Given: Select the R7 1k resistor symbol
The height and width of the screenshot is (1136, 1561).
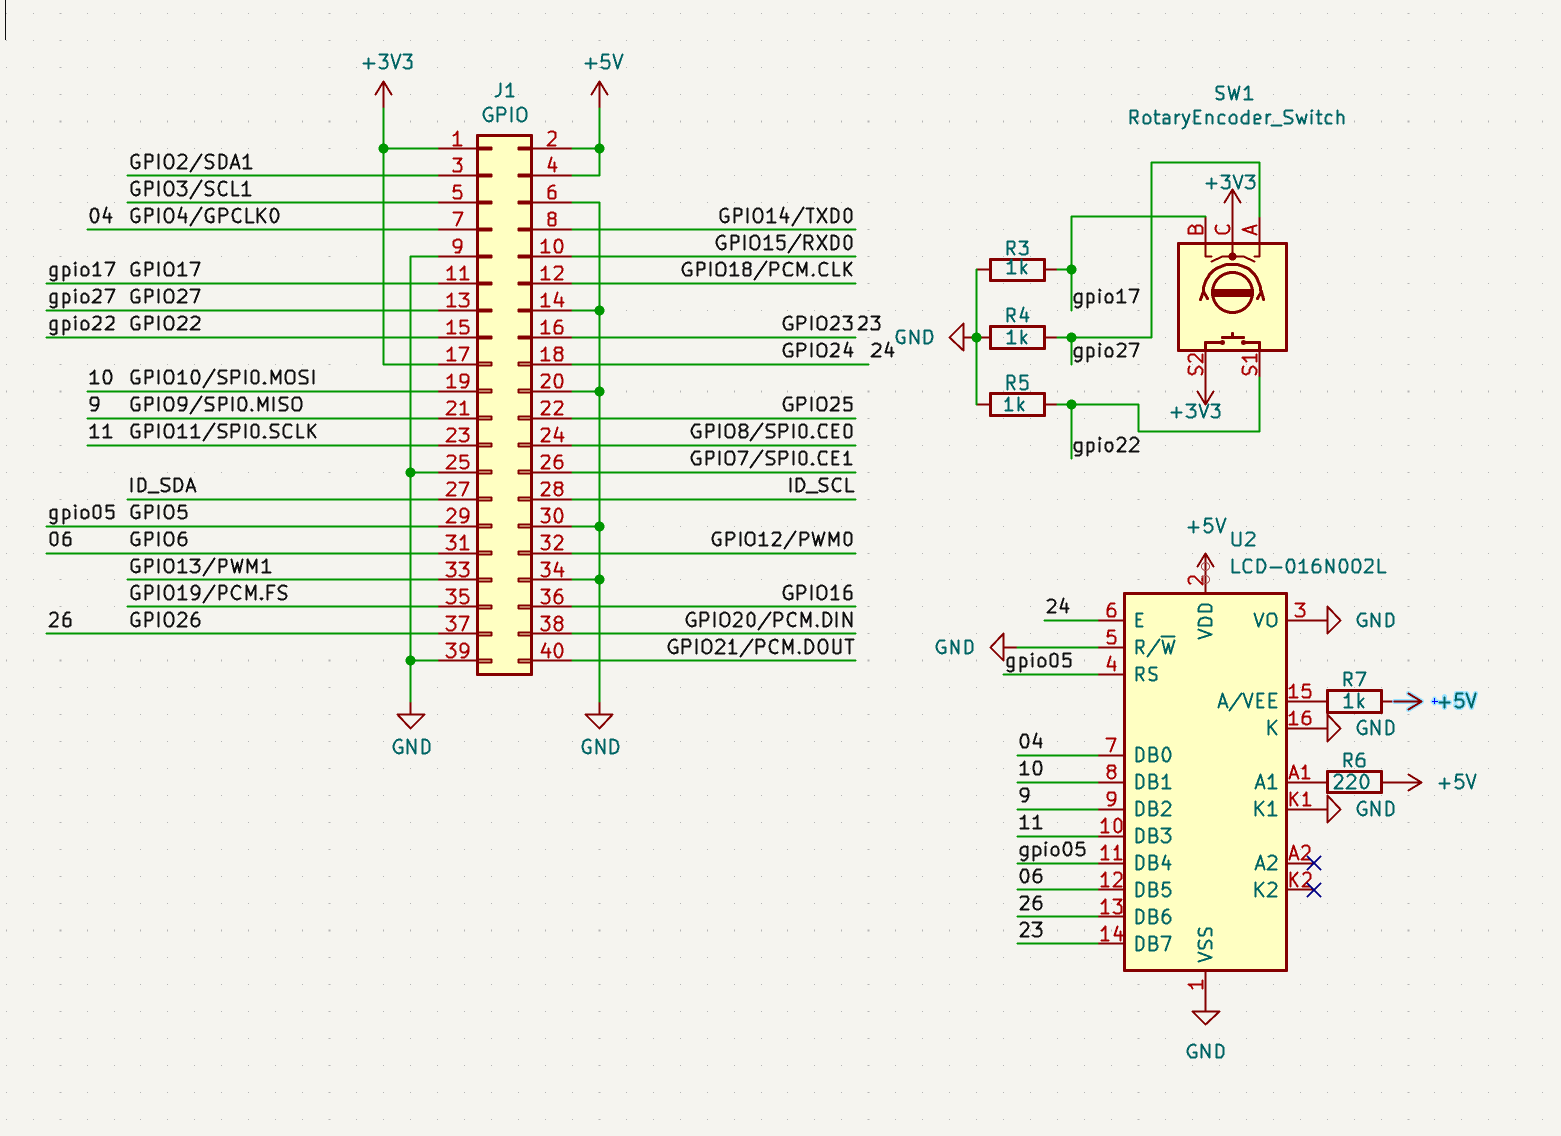Looking at the screenshot, I should coord(1353,701).
